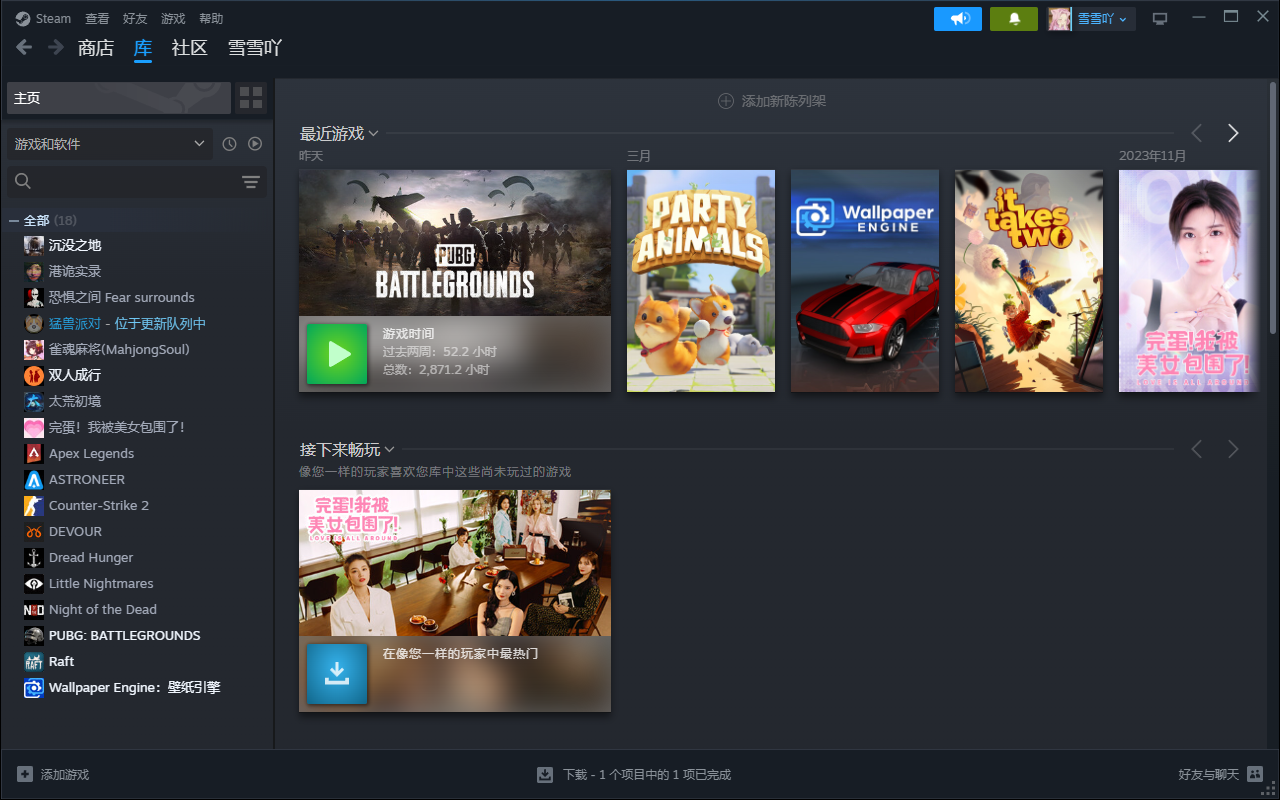Screen dimensions: 1280x800
Task: Start PUBG with the green play button
Action: [337, 353]
